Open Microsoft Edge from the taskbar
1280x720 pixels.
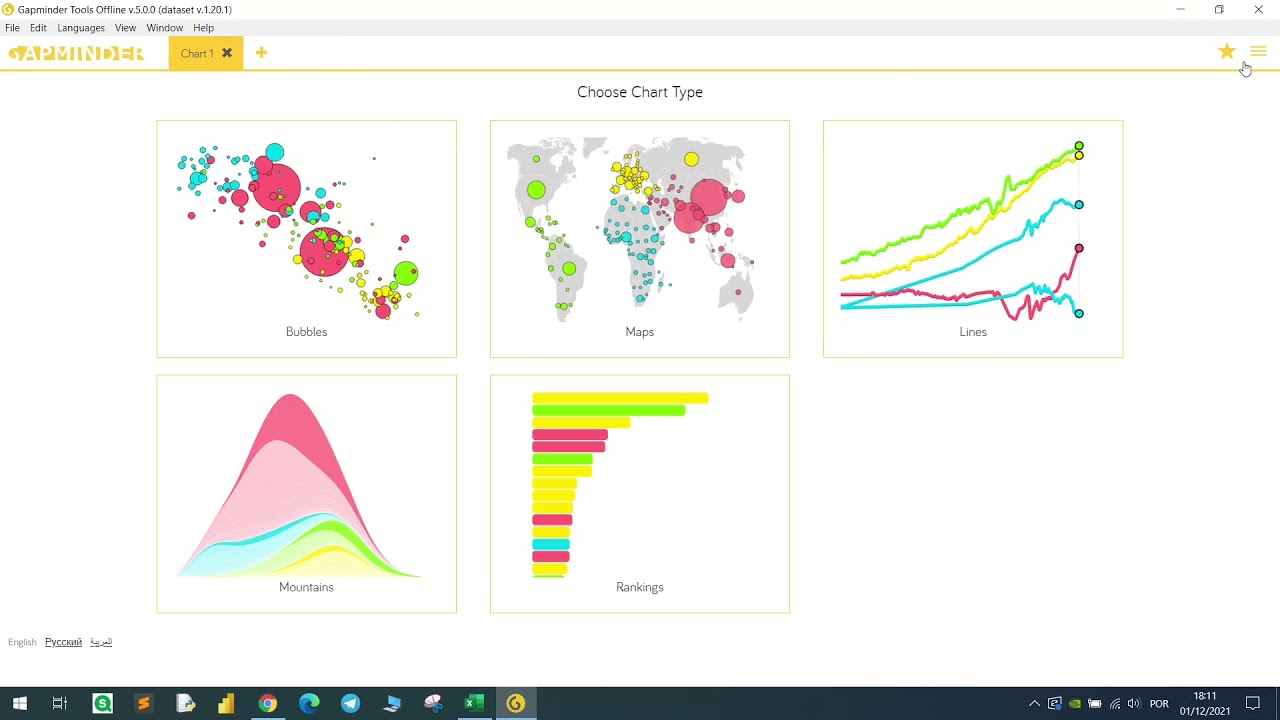(309, 704)
